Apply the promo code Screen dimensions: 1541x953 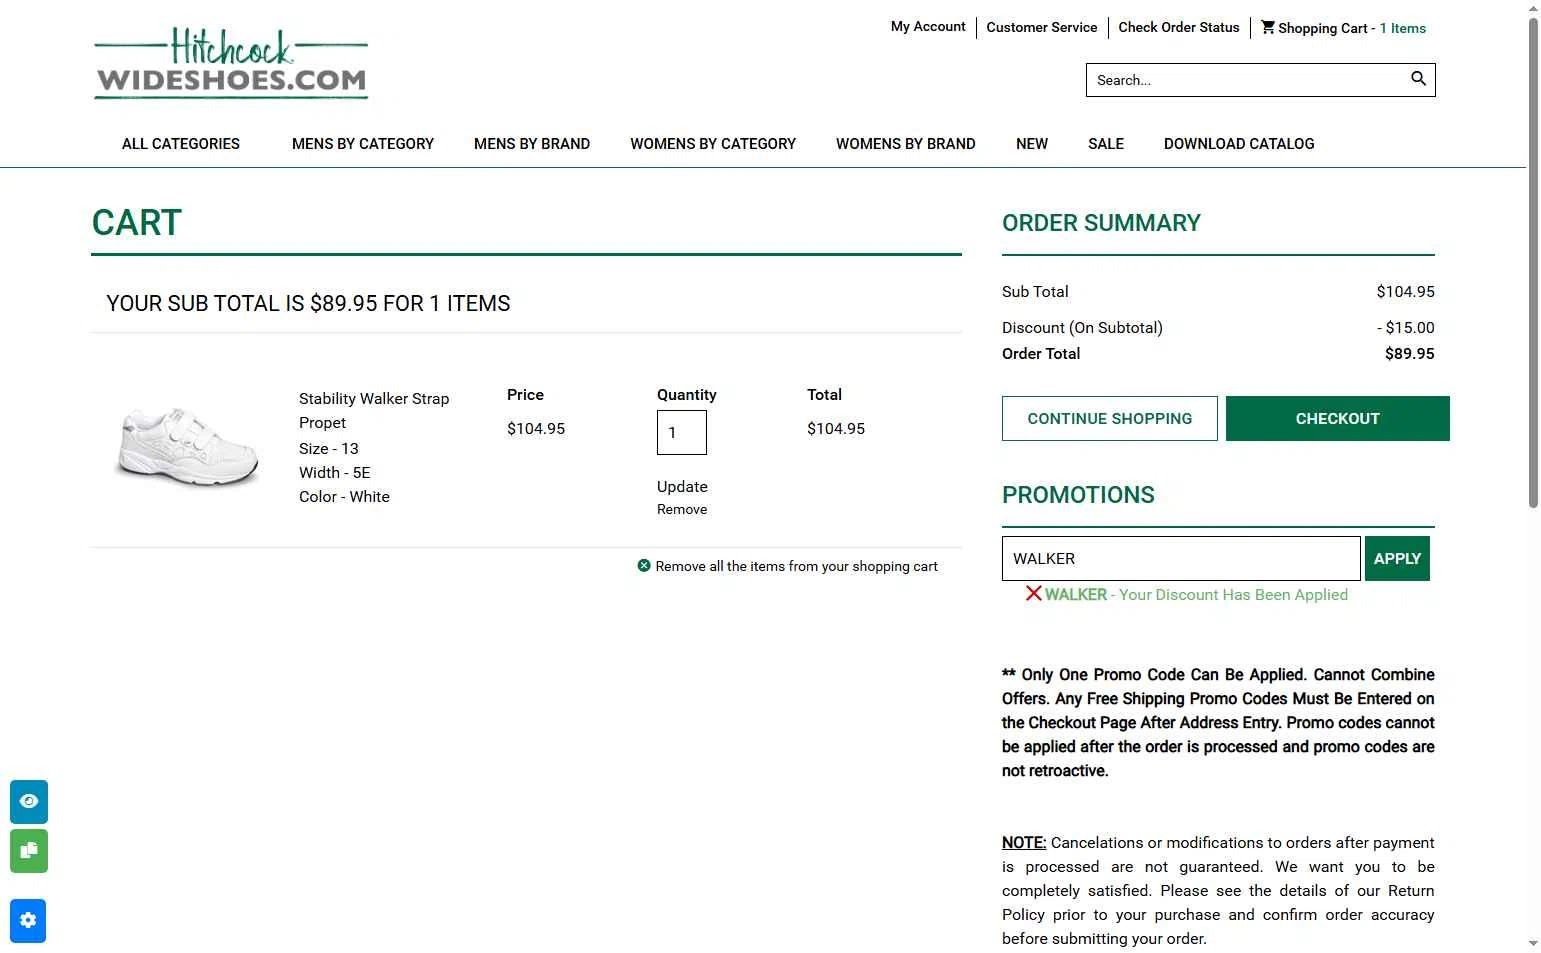coord(1397,558)
